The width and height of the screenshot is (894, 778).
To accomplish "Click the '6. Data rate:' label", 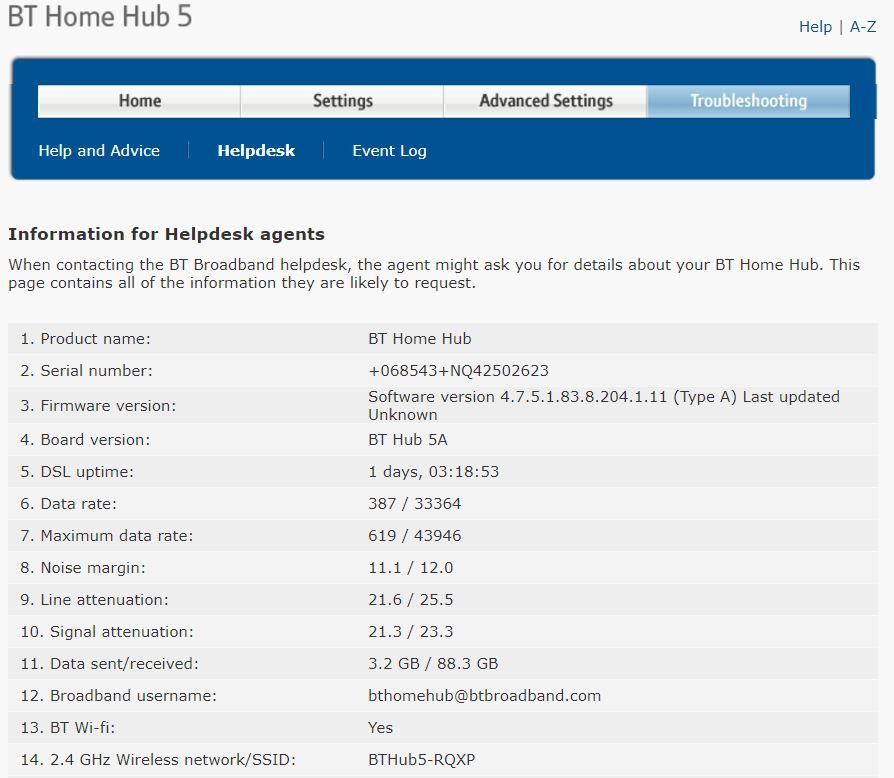I will (68, 503).
